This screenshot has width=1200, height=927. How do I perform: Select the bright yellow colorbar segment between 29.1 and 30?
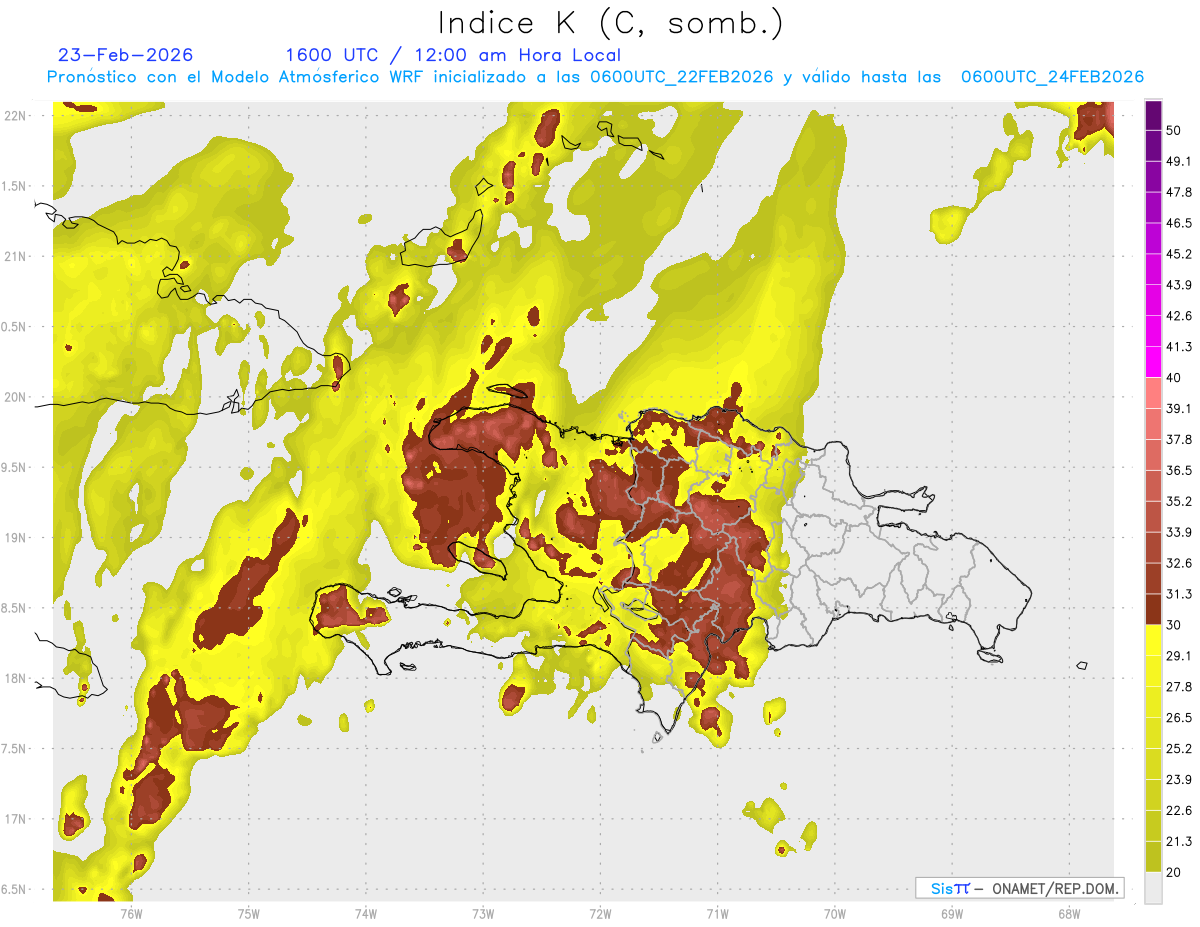tap(1154, 640)
